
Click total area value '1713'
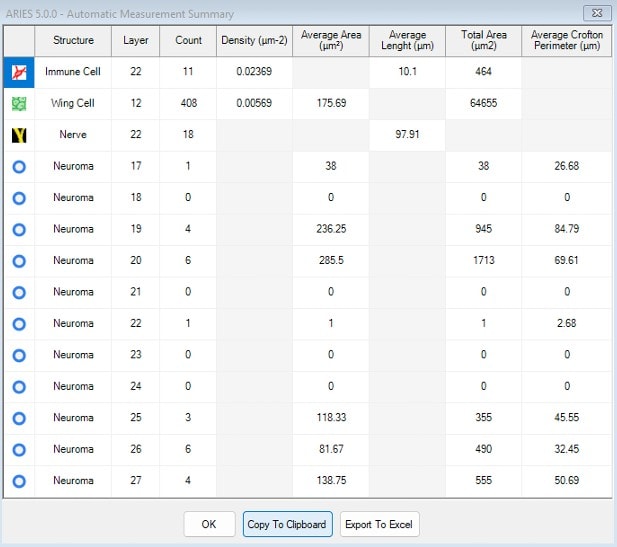(x=484, y=261)
